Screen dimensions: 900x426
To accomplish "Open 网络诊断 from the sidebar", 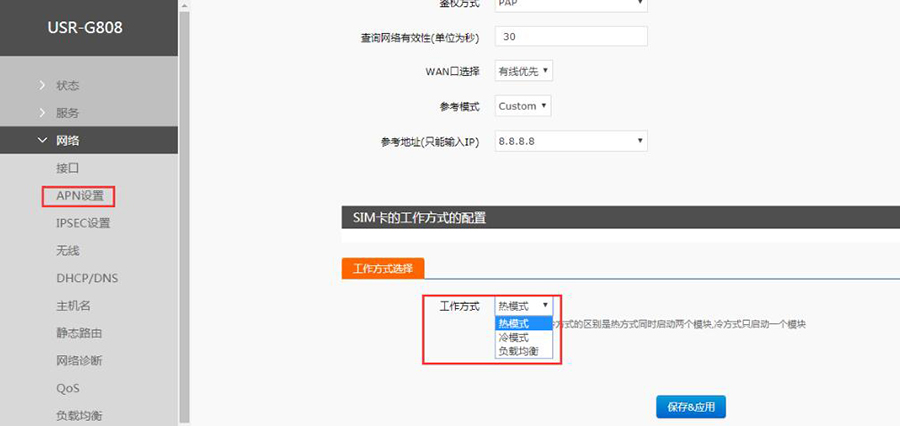I will [x=79, y=360].
